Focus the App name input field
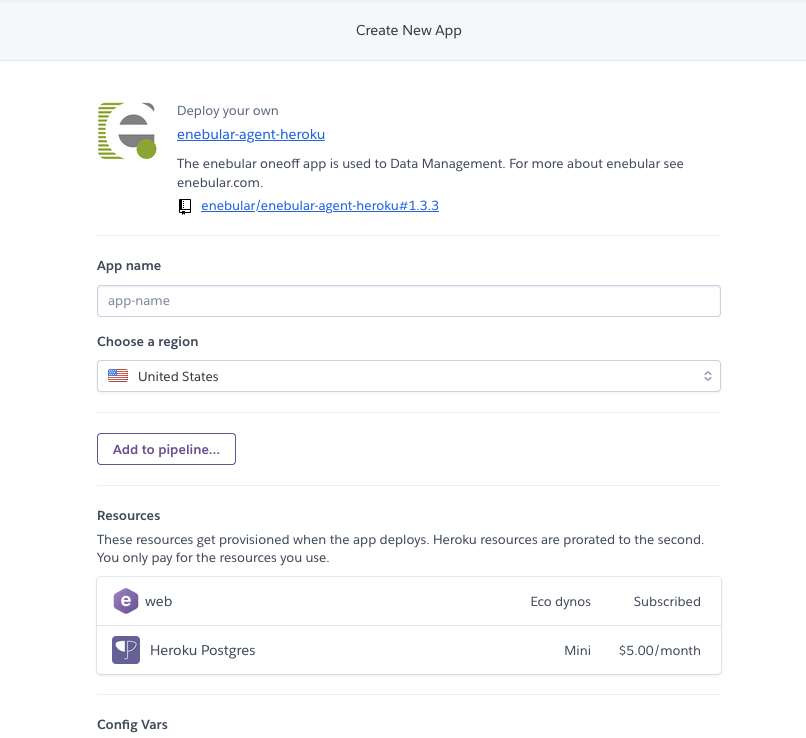The height and width of the screenshot is (738, 806). click(x=409, y=301)
